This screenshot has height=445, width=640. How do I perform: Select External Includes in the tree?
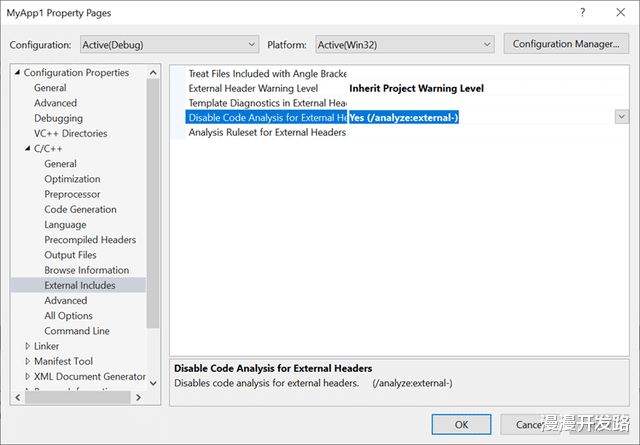pos(78,285)
